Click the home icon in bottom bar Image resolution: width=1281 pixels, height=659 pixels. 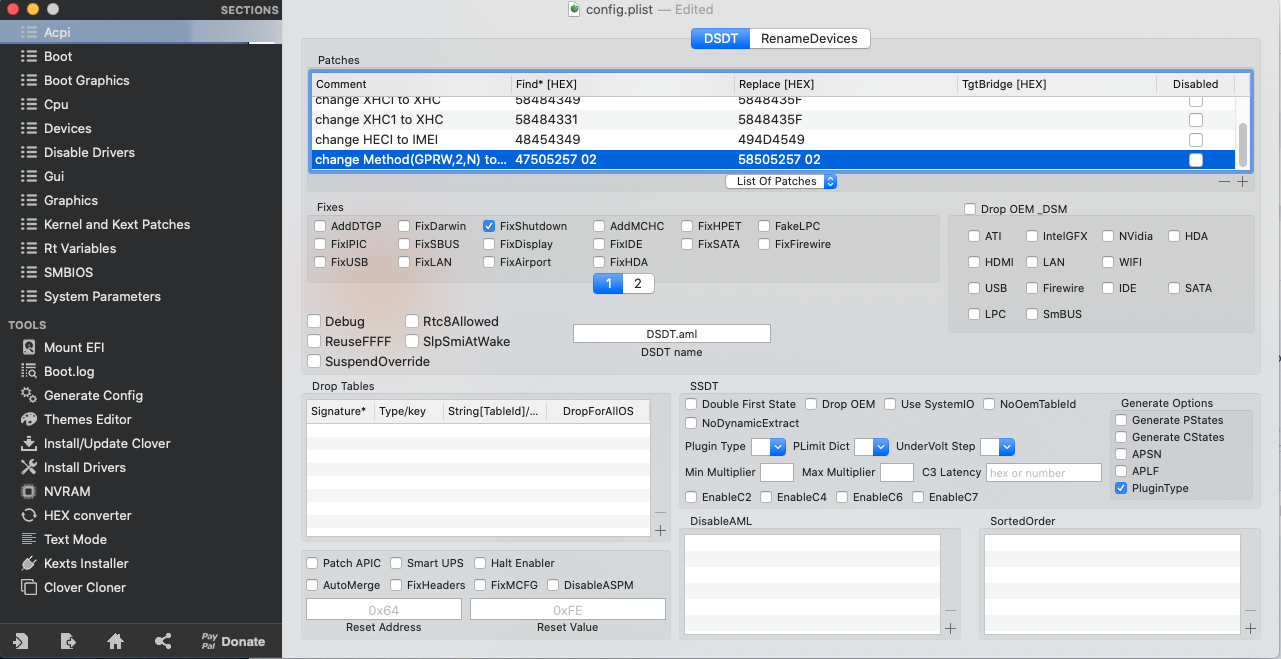click(x=115, y=641)
